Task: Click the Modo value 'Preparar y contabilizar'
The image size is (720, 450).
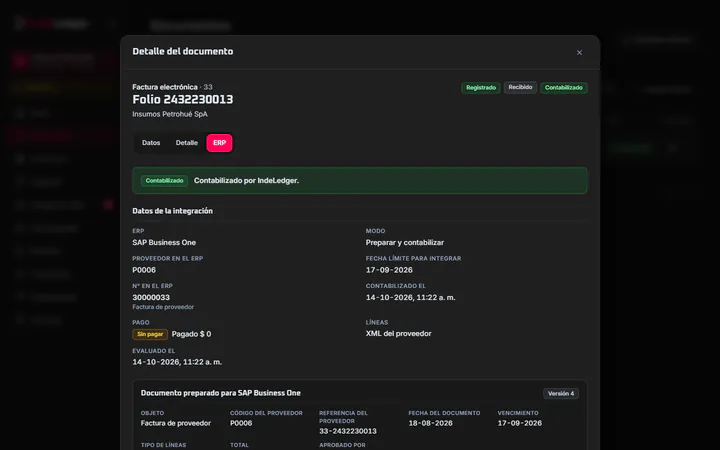Action: click(x=405, y=242)
